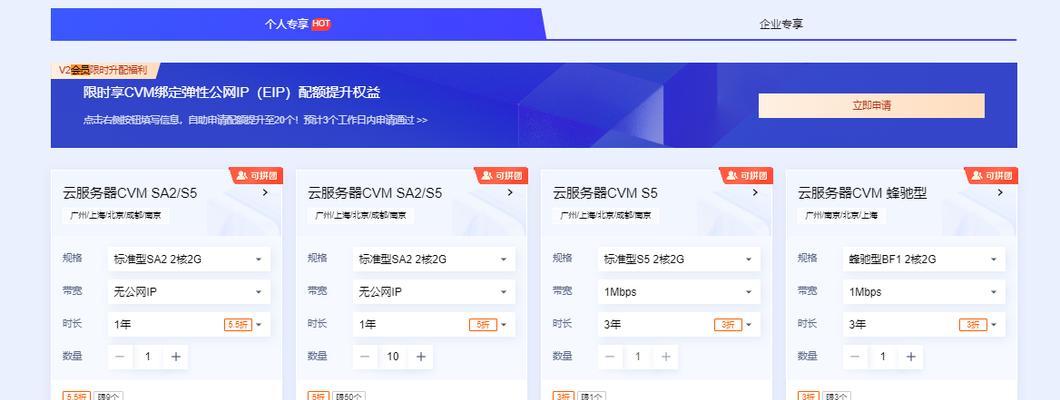Screen dimensions: 1060x400
Task: Click the V2会员限时升配福利 tag
Action: tap(105, 70)
